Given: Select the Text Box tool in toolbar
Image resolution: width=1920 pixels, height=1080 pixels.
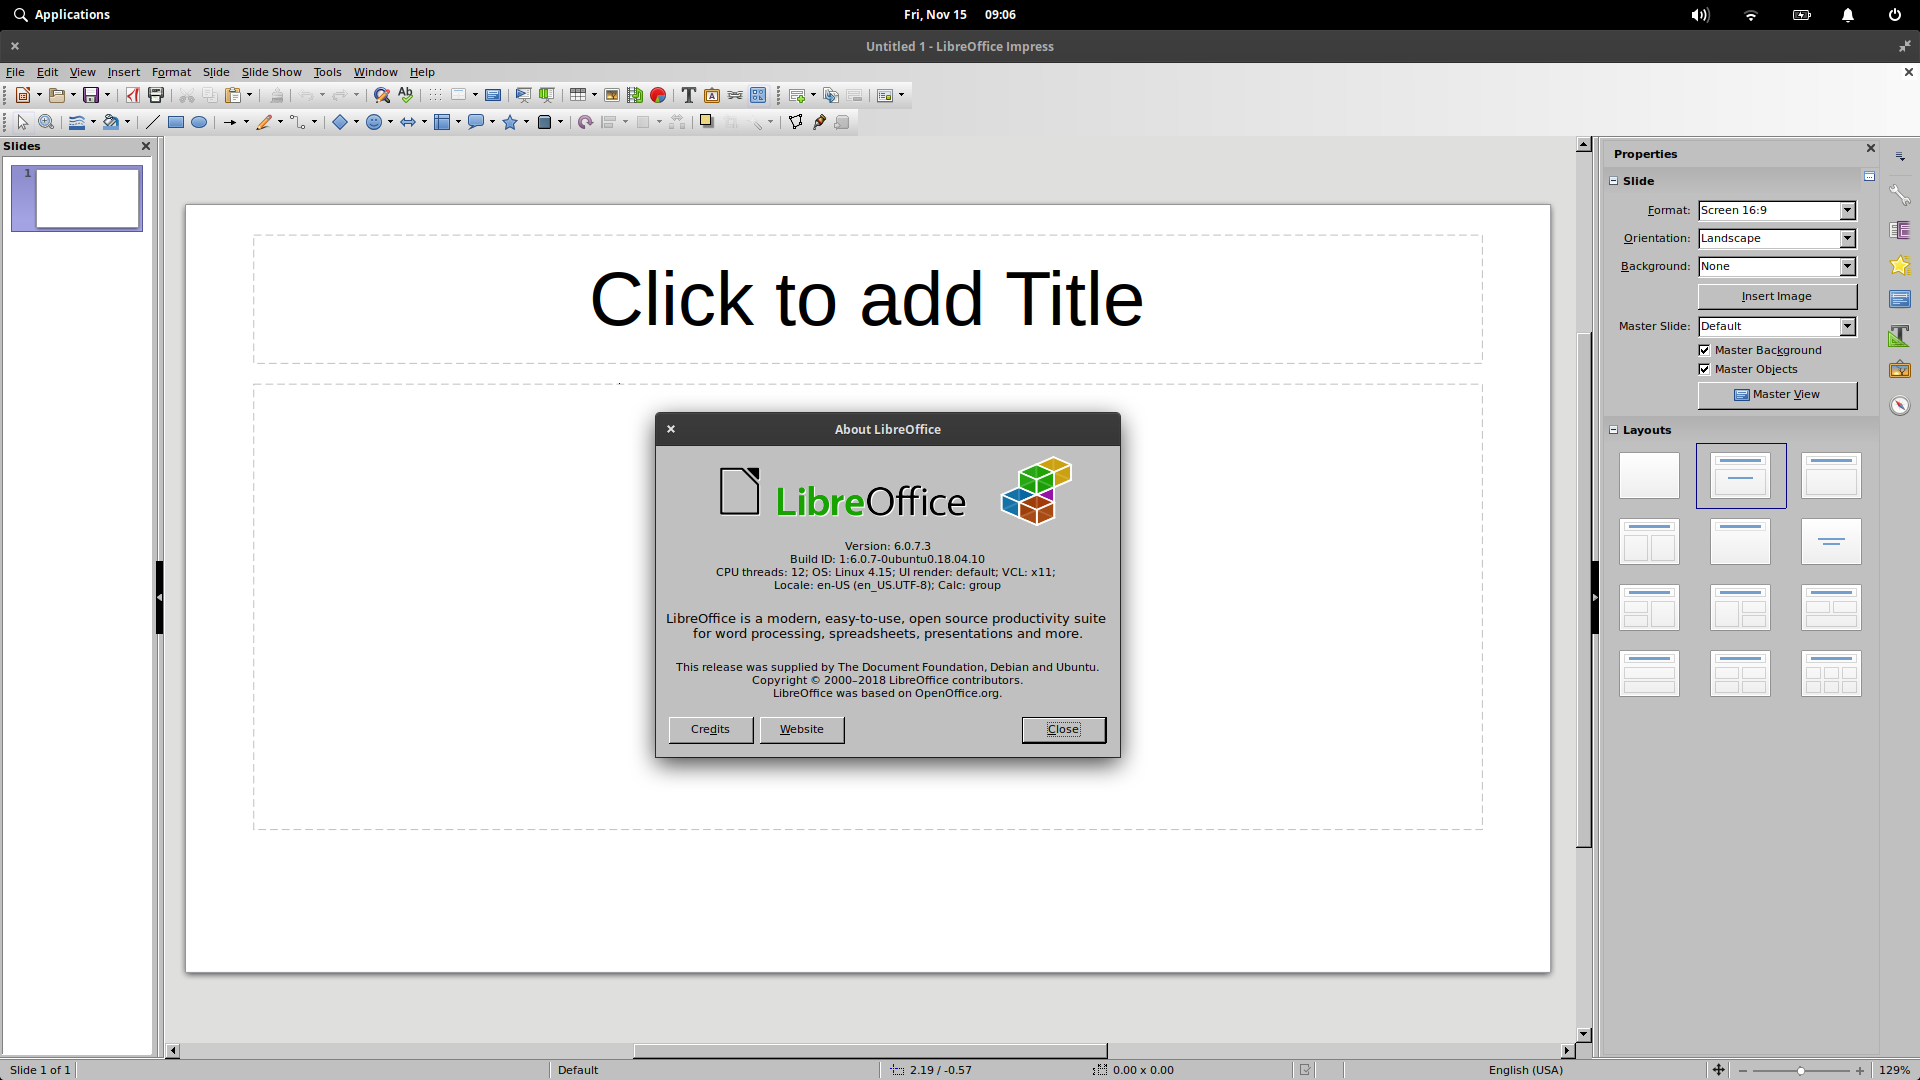Looking at the screenshot, I should tap(688, 95).
